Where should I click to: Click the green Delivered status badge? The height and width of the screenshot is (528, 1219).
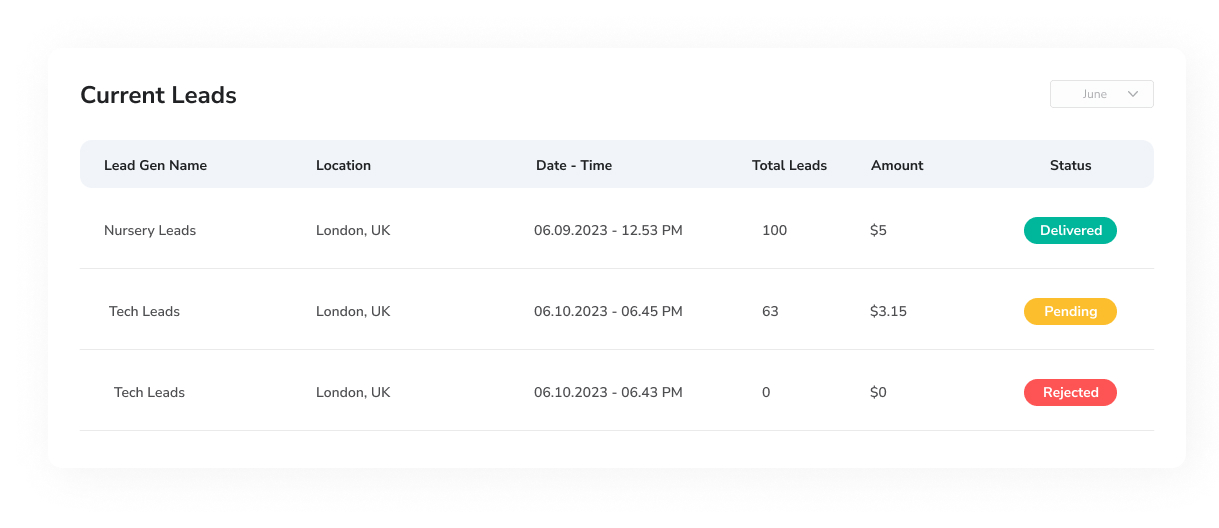coord(1070,231)
